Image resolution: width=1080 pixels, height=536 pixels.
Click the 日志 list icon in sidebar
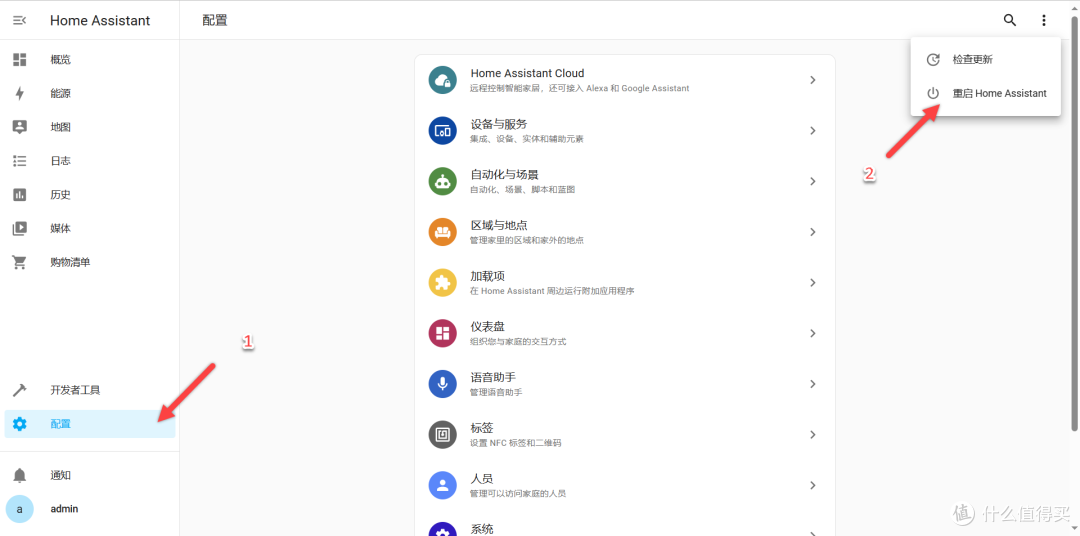19,161
